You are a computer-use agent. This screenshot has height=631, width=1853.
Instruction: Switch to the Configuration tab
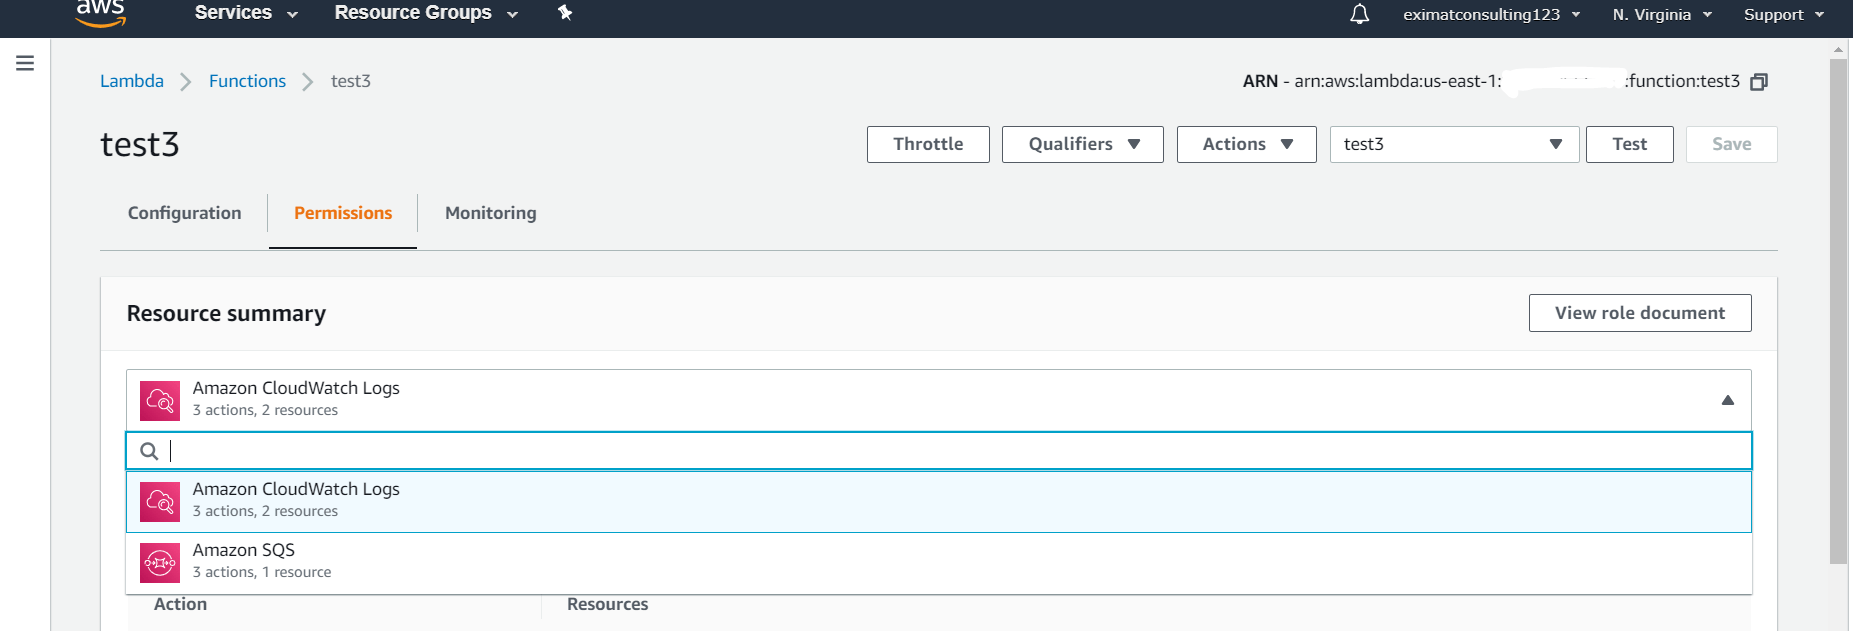click(185, 213)
